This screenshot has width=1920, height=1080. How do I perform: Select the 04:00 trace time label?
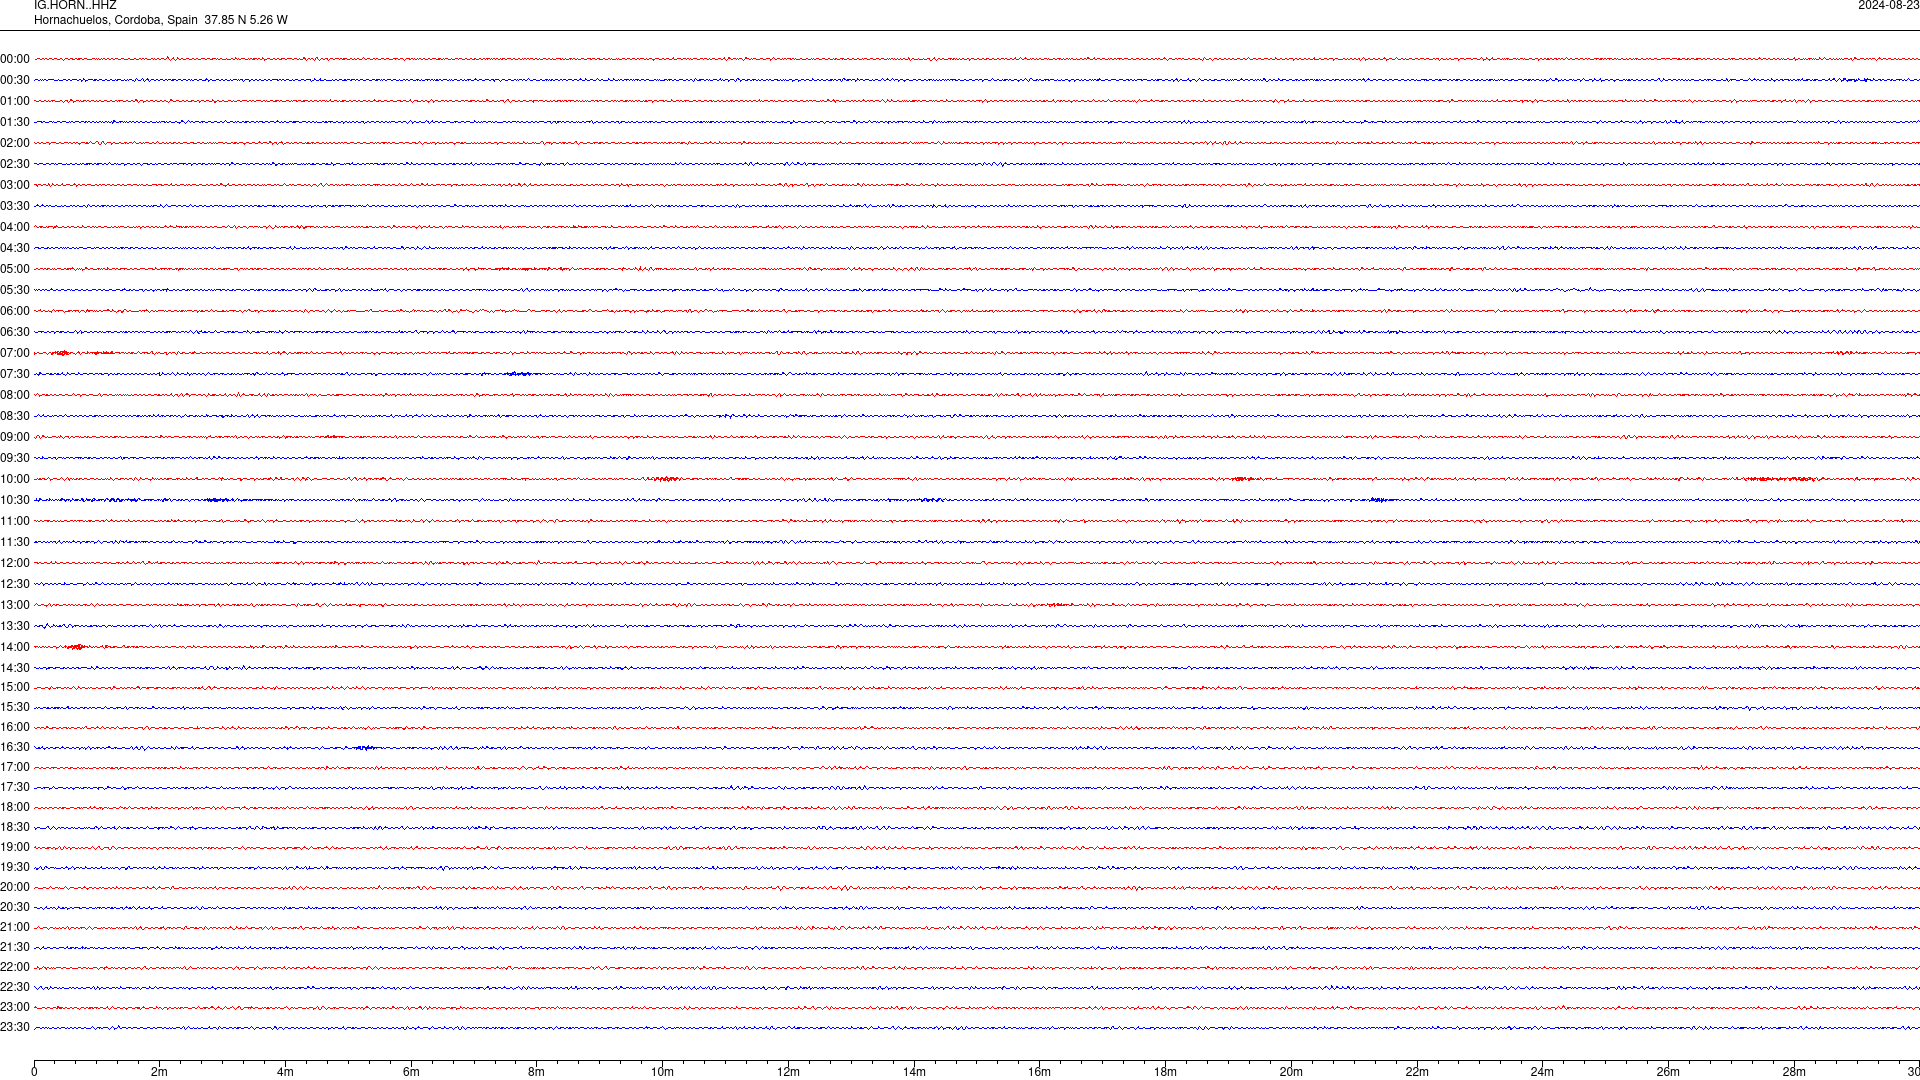pyautogui.click(x=15, y=227)
